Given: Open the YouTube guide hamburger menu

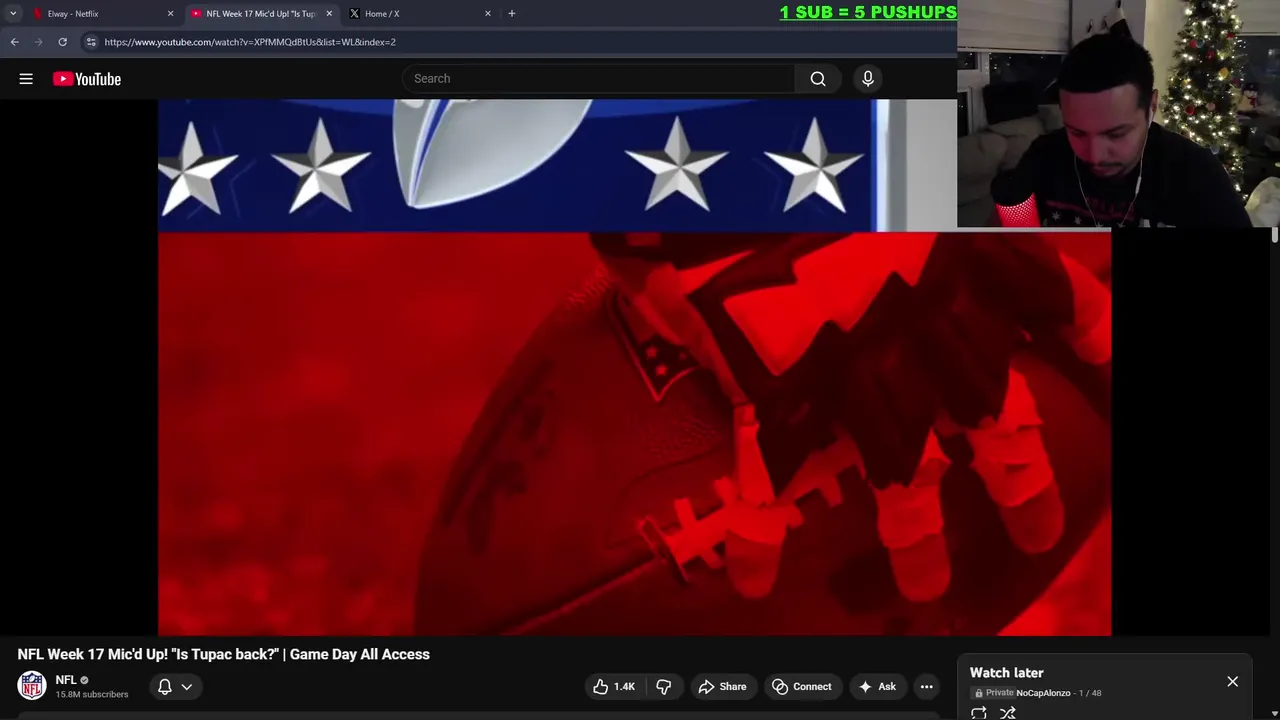Looking at the screenshot, I should tap(26, 79).
